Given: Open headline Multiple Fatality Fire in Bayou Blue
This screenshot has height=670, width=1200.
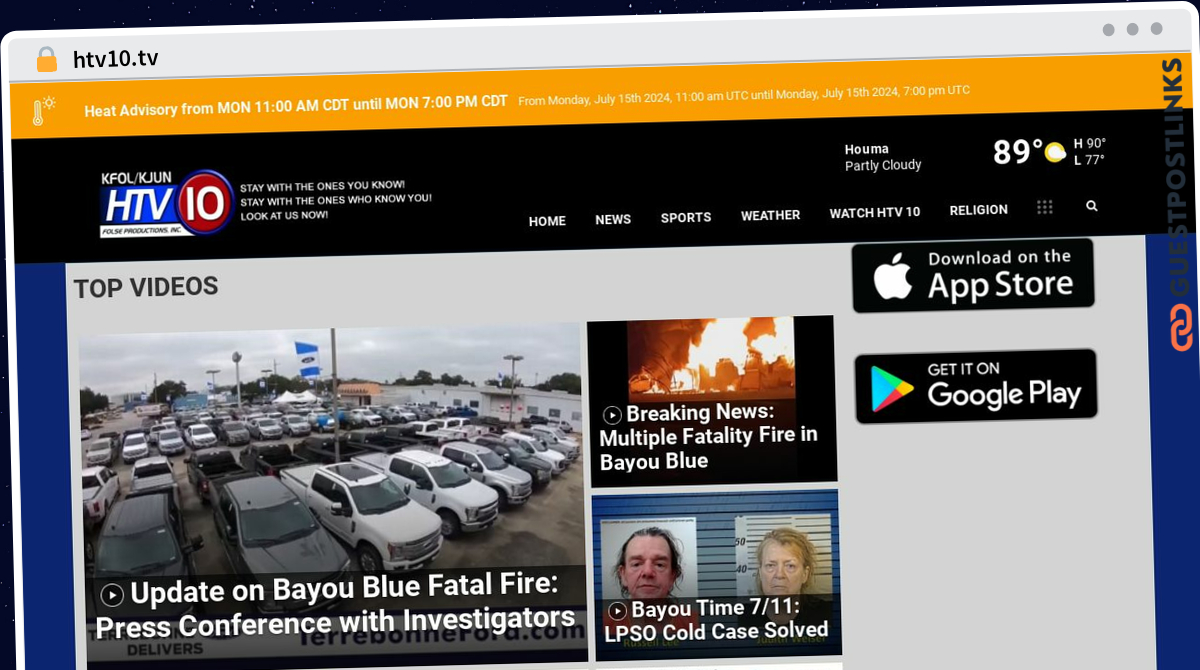Looking at the screenshot, I should (708, 437).
